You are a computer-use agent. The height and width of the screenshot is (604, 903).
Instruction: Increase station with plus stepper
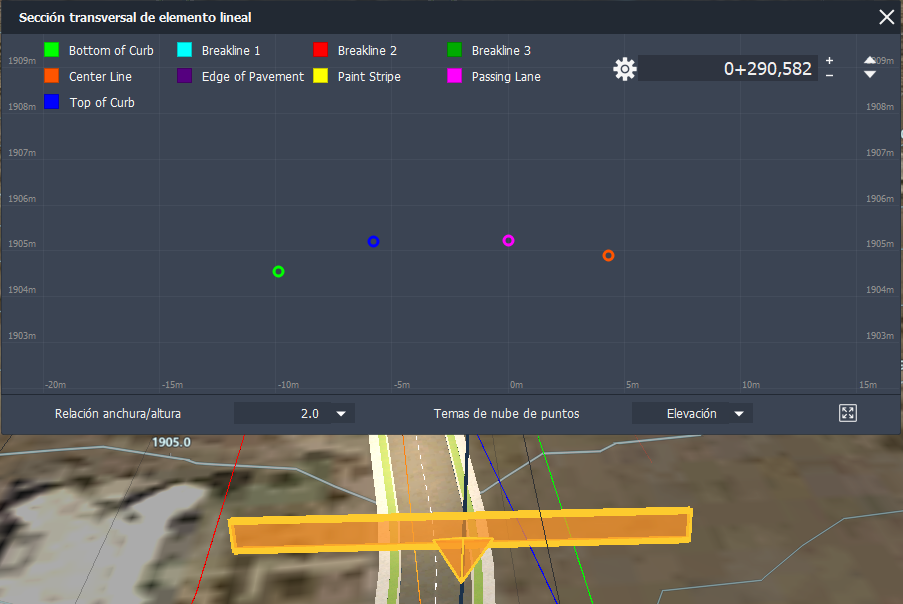[829, 60]
